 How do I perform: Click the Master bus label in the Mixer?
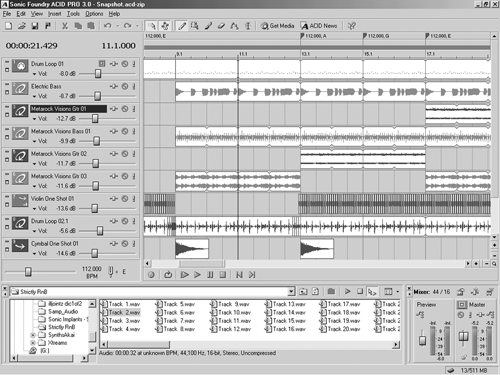(477, 304)
